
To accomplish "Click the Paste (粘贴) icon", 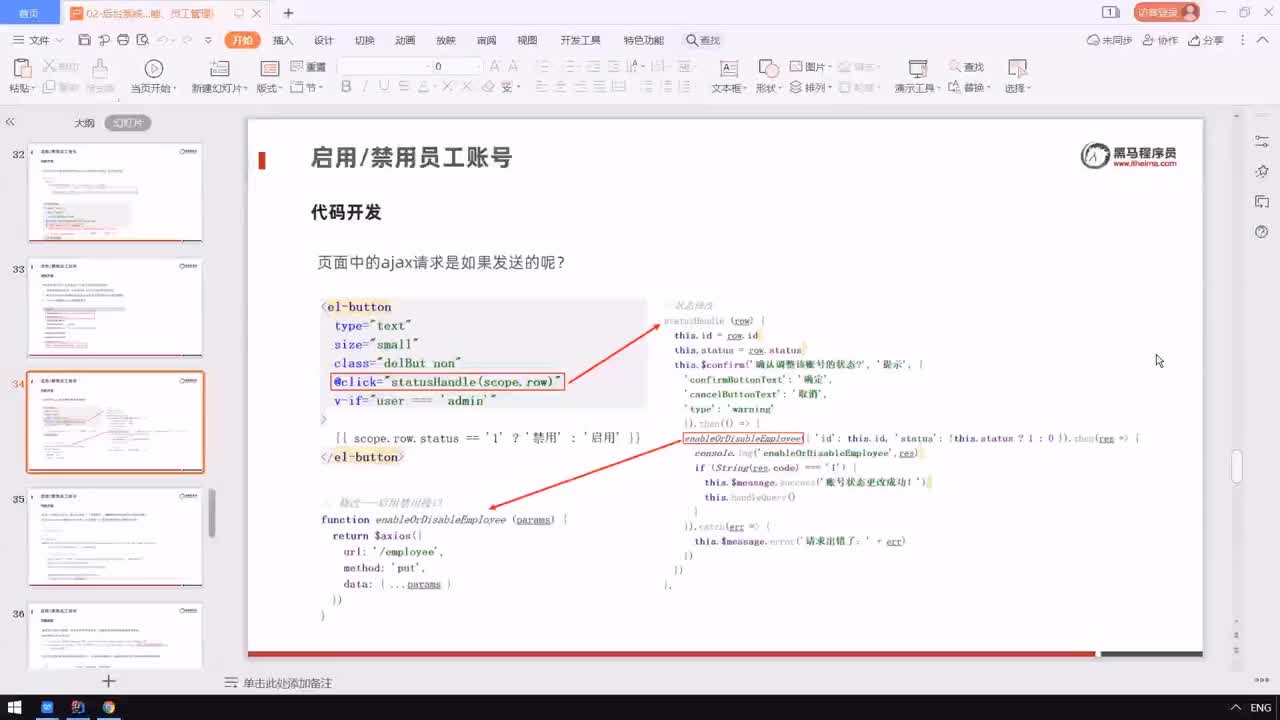I will click(x=21, y=69).
